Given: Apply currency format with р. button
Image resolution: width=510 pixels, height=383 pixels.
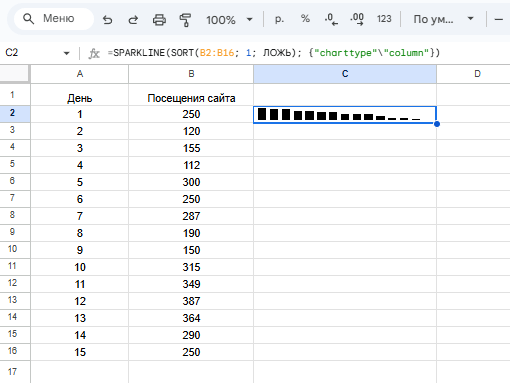Looking at the screenshot, I should (279, 19).
